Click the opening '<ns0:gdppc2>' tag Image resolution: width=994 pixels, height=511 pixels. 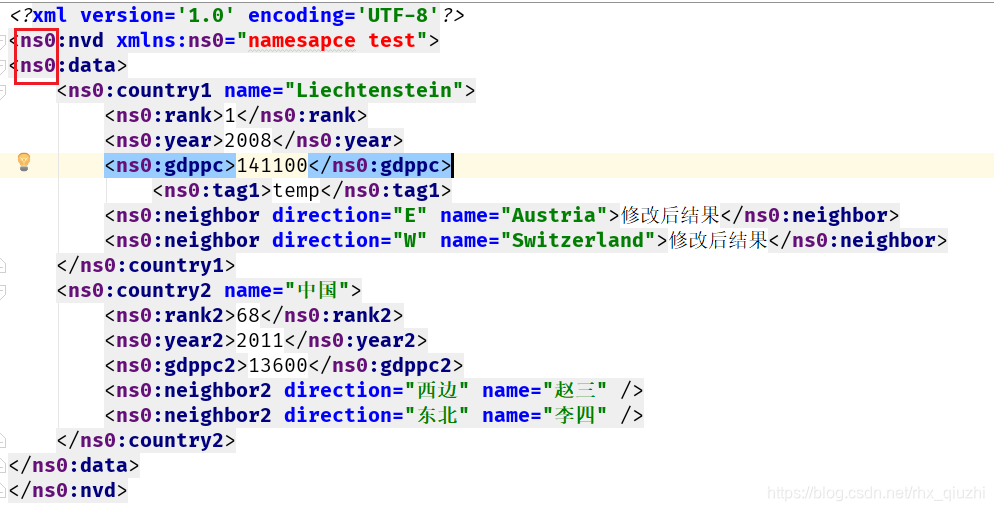click(x=176, y=366)
